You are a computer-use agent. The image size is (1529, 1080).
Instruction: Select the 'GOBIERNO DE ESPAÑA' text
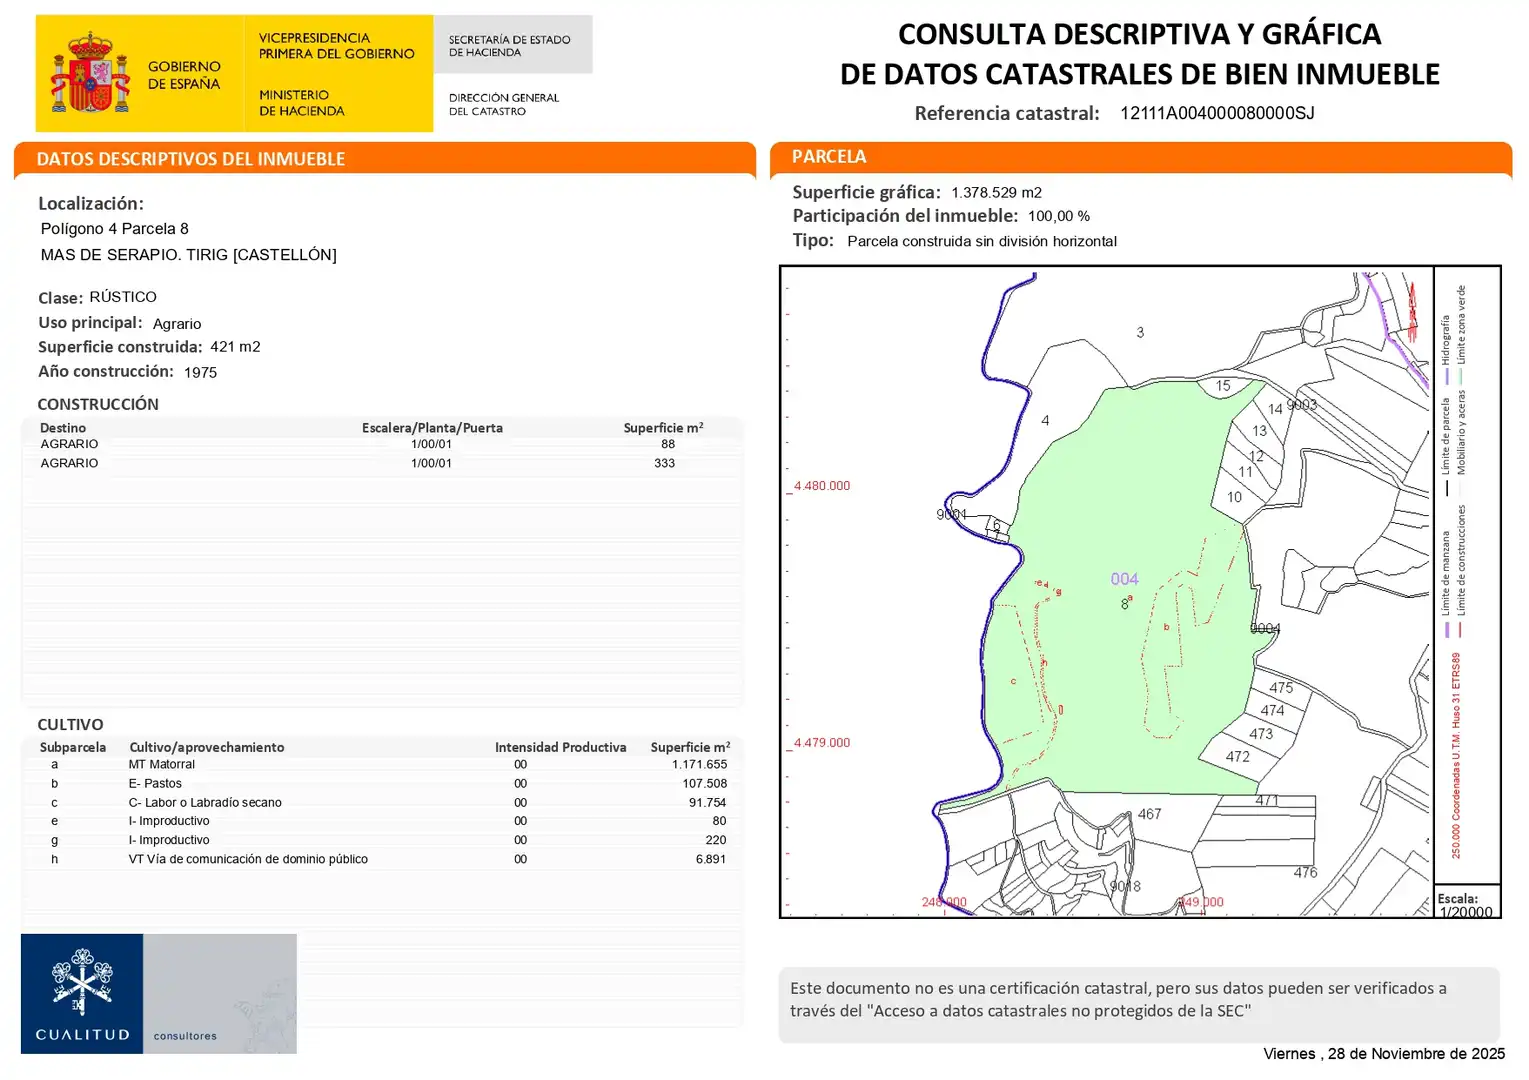click(x=184, y=75)
